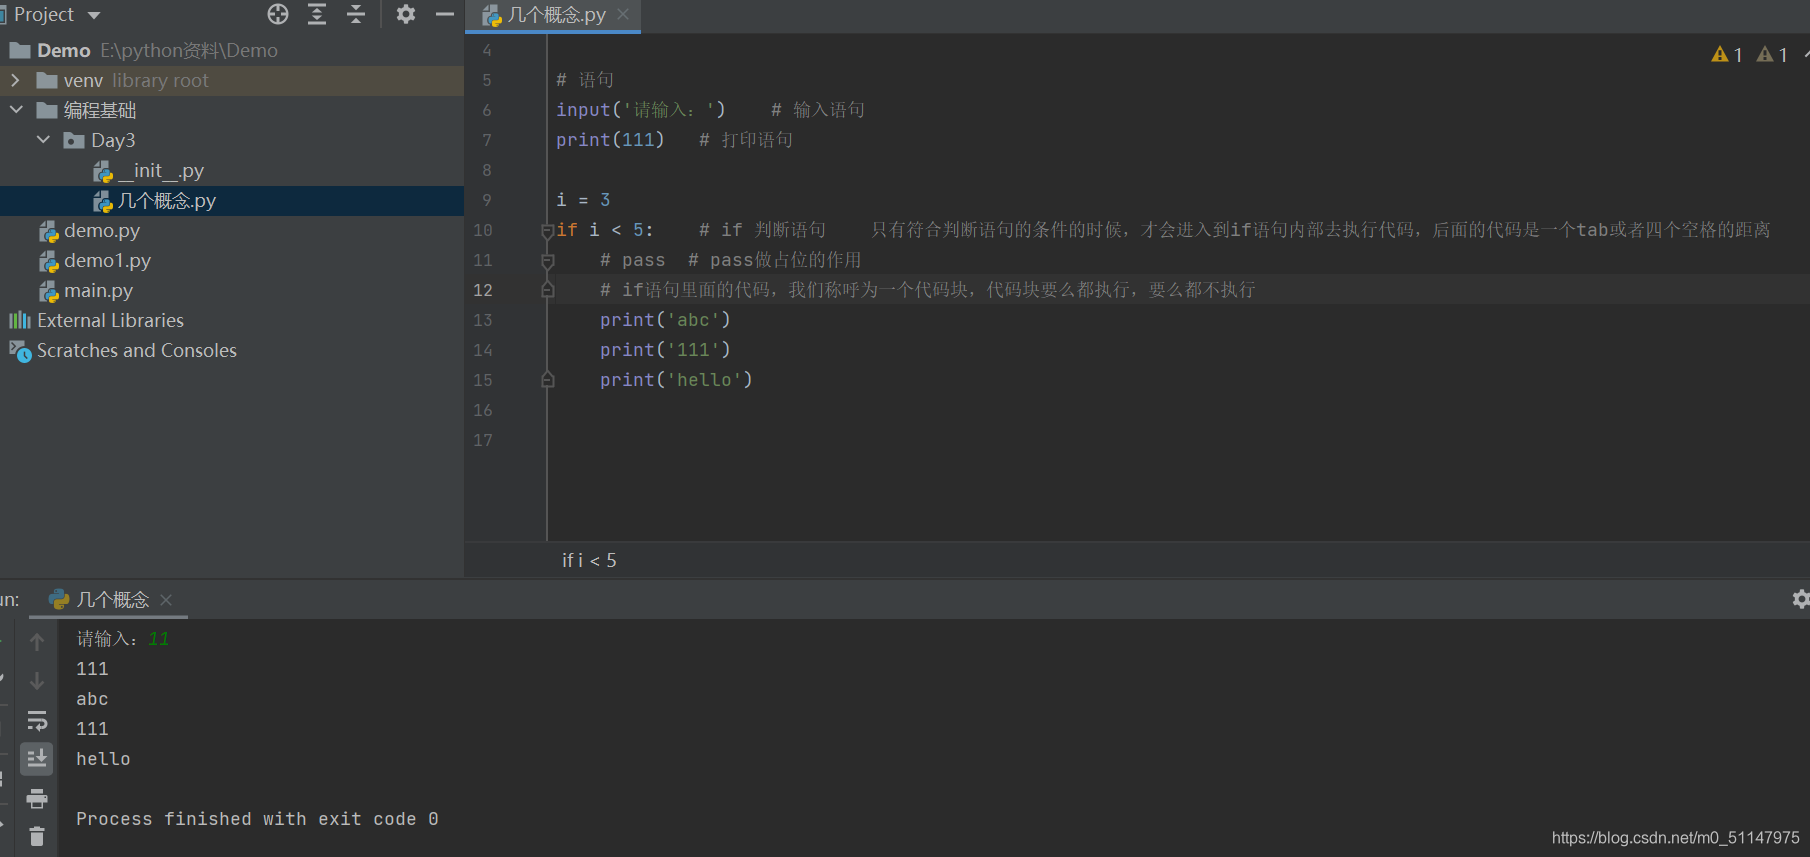Click console input value 11
The height and width of the screenshot is (857, 1810).
click(159, 639)
